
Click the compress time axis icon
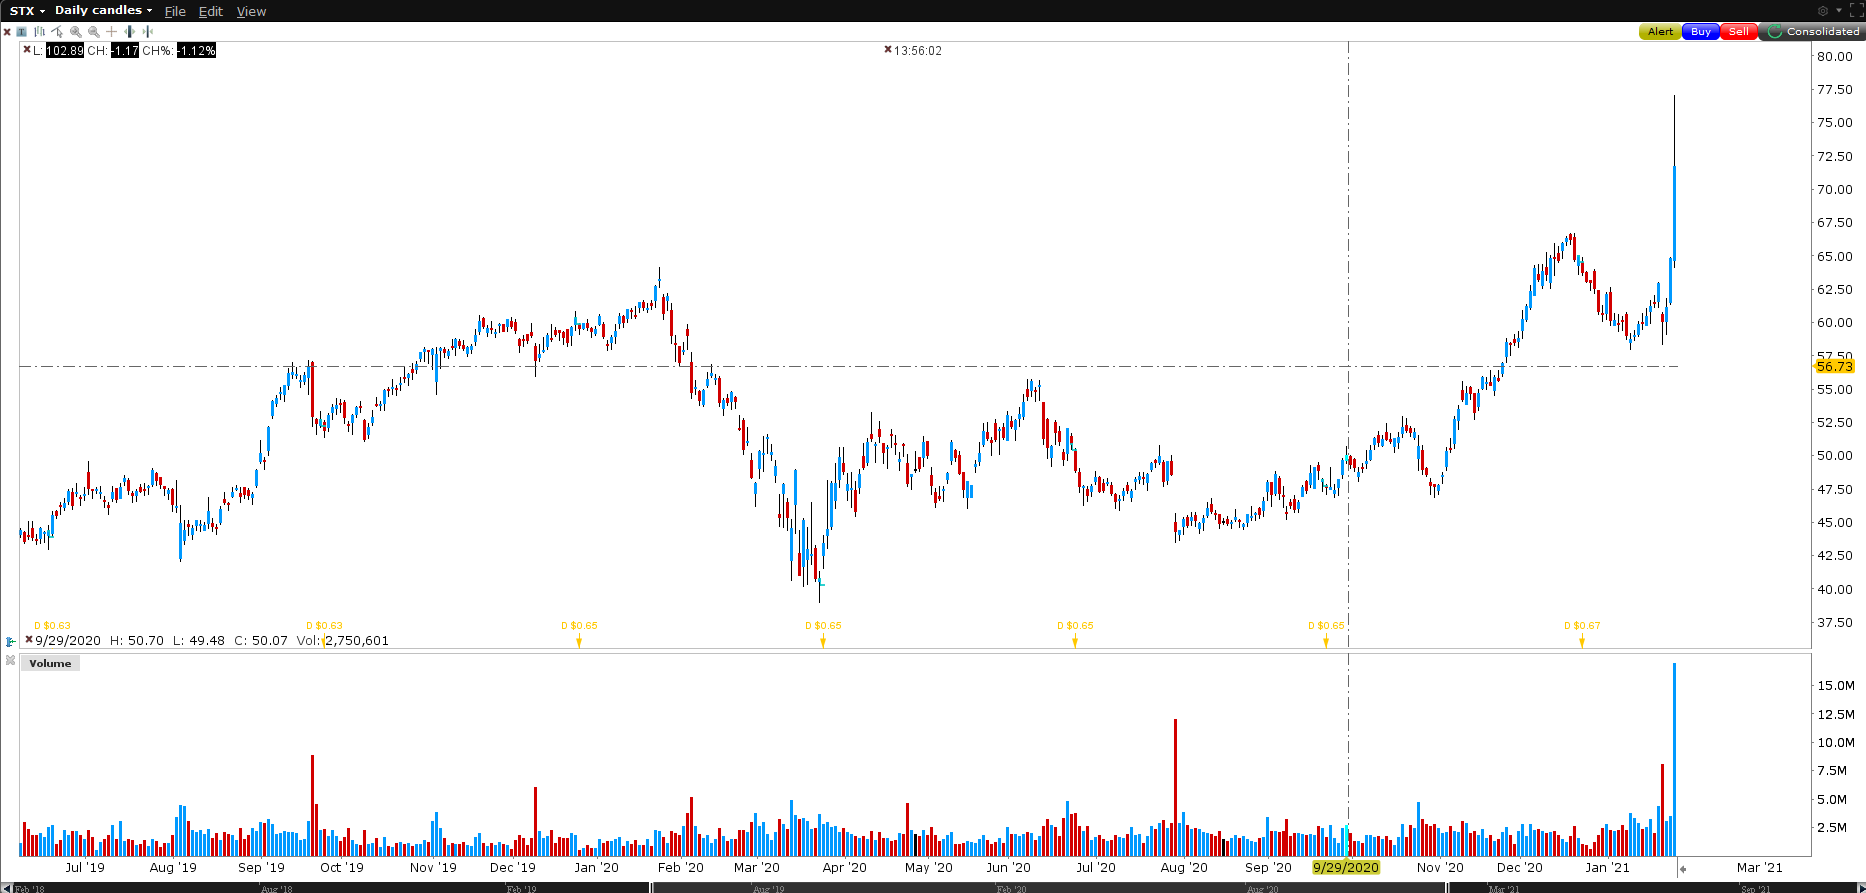point(147,32)
